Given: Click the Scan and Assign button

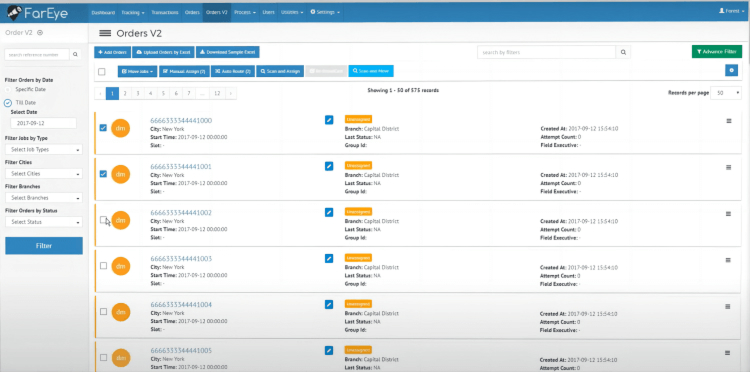Looking at the screenshot, I should pos(280,71).
